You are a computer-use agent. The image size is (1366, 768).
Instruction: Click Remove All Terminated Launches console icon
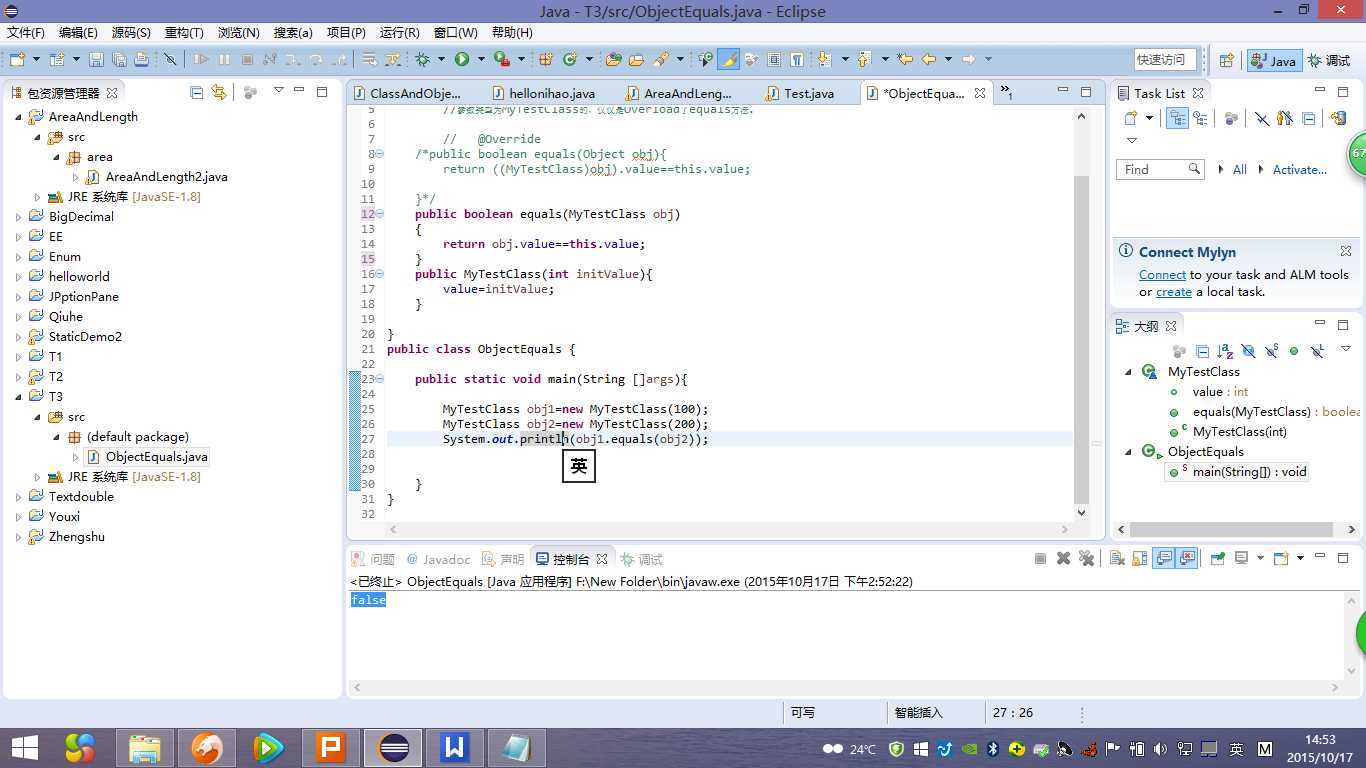pos(1086,558)
